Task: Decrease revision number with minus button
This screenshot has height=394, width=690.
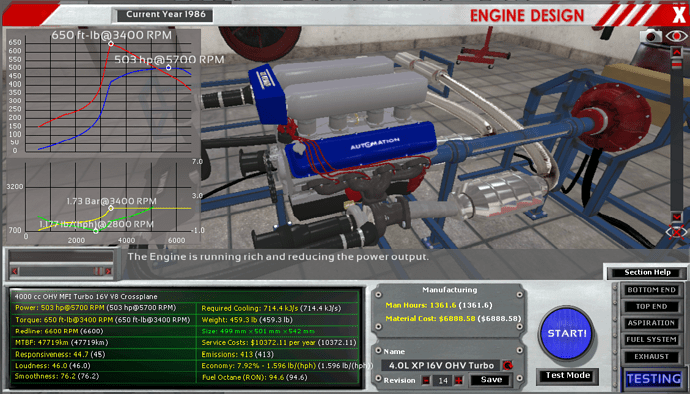Action: 426,380
